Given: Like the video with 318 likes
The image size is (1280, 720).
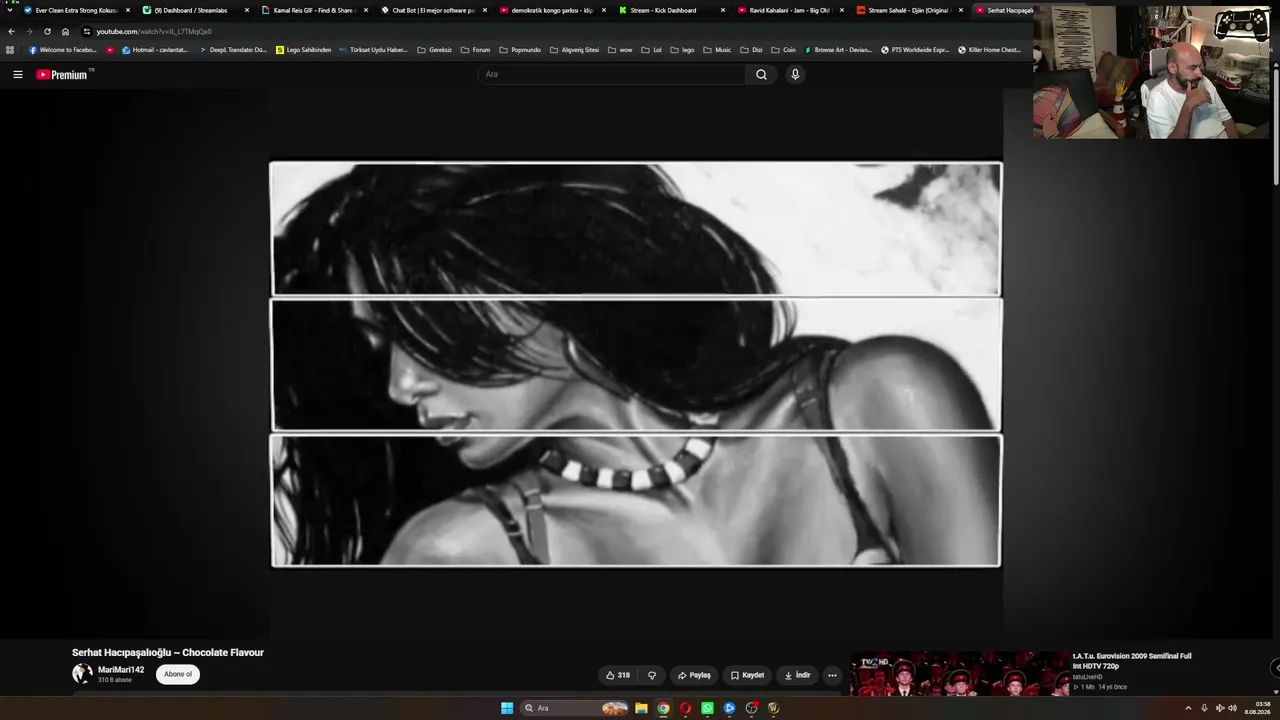Looking at the screenshot, I should (618, 675).
